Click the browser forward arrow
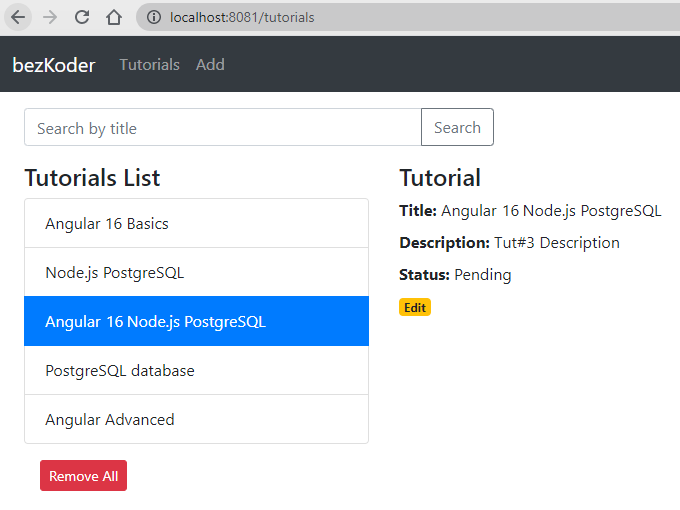This screenshot has height=510, width=680. [x=50, y=17]
